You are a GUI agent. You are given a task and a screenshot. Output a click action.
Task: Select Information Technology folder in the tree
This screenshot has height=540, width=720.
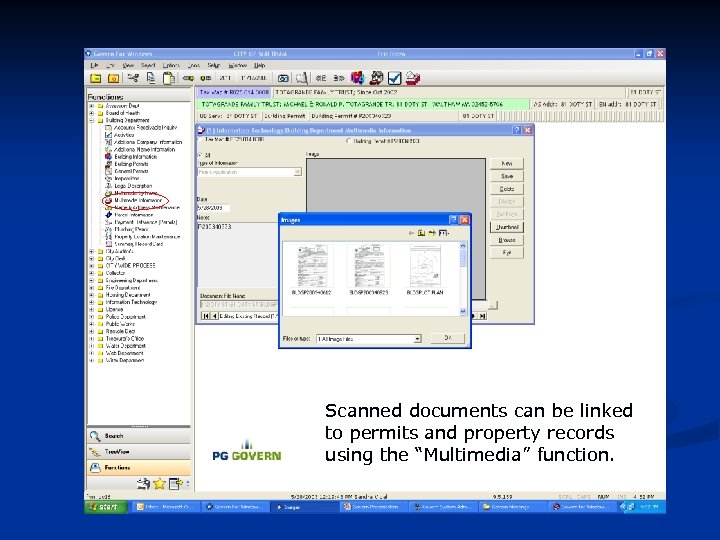point(131,302)
